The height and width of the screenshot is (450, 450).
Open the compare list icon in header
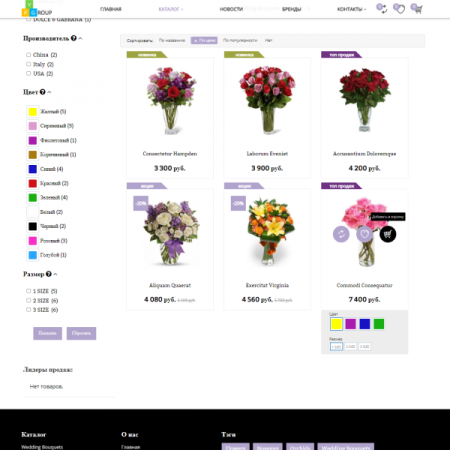tap(382, 8)
